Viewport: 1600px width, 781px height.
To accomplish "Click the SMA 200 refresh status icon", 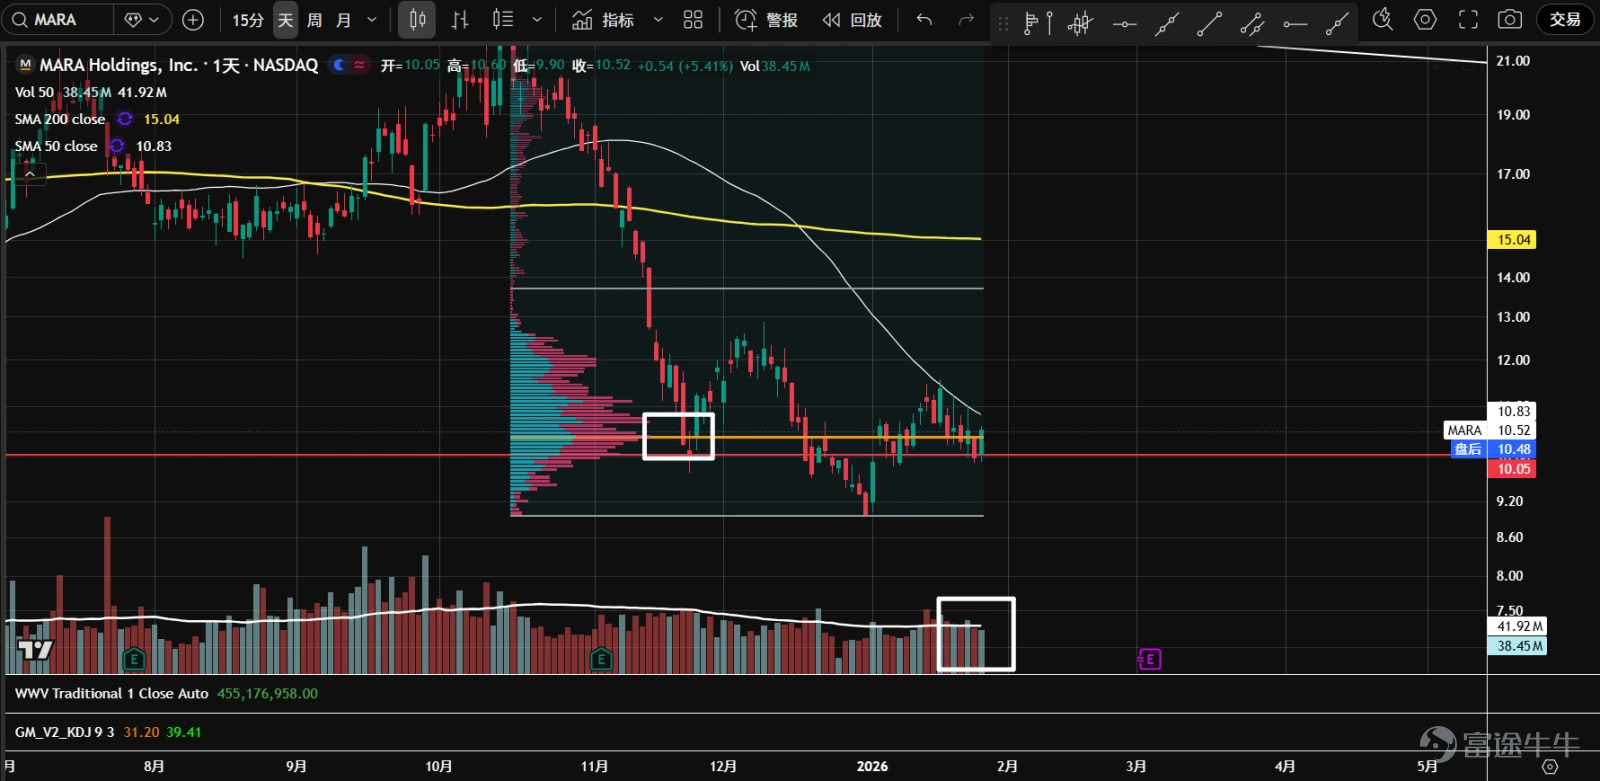I will (125, 119).
